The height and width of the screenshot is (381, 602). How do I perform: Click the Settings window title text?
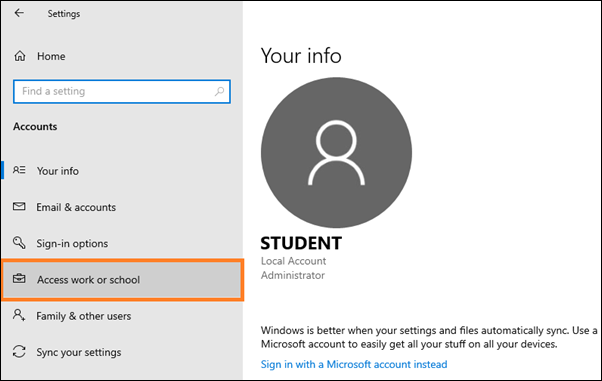coord(64,14)
